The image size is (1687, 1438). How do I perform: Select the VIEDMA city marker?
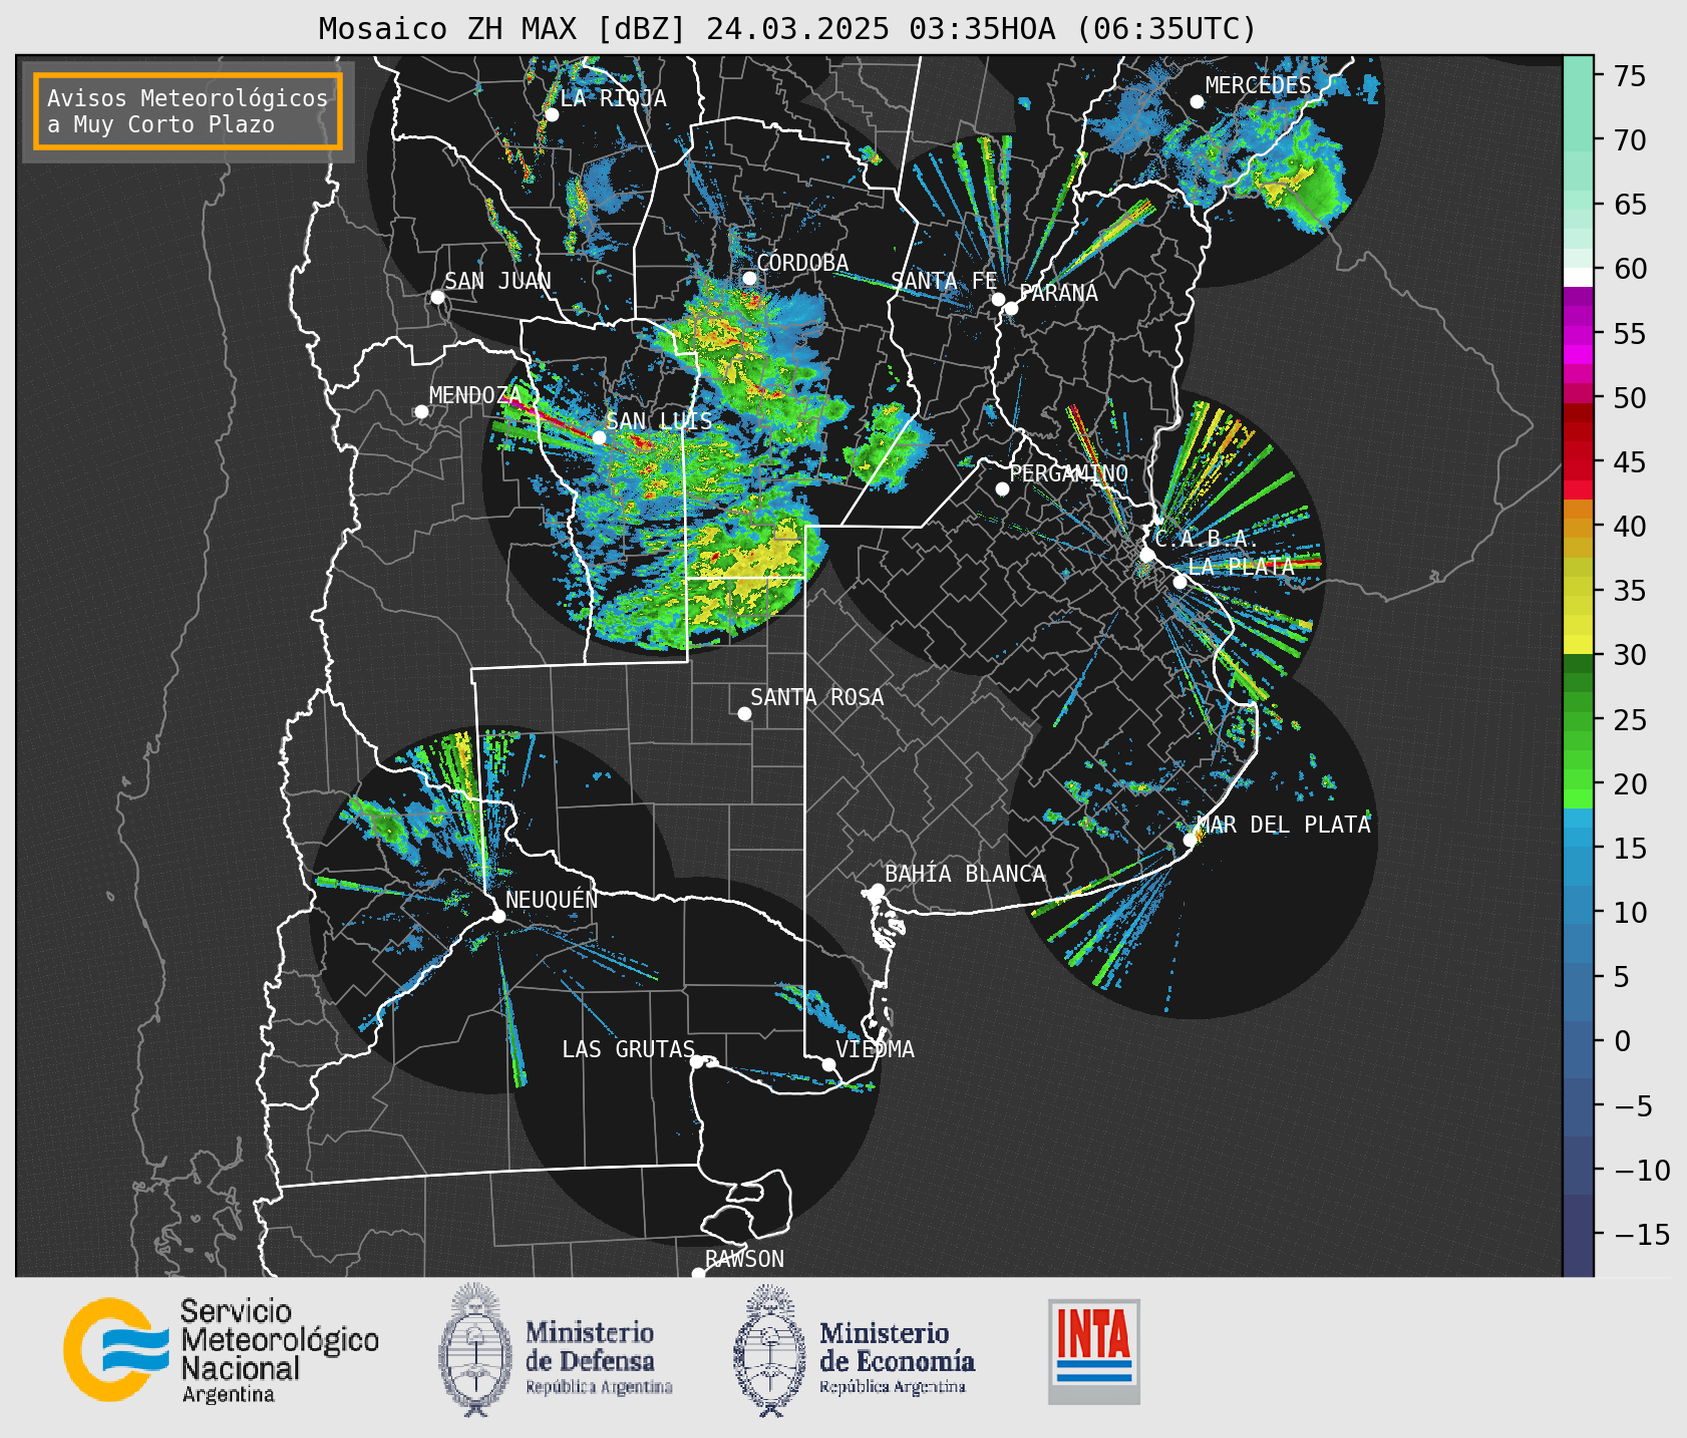829,1064
